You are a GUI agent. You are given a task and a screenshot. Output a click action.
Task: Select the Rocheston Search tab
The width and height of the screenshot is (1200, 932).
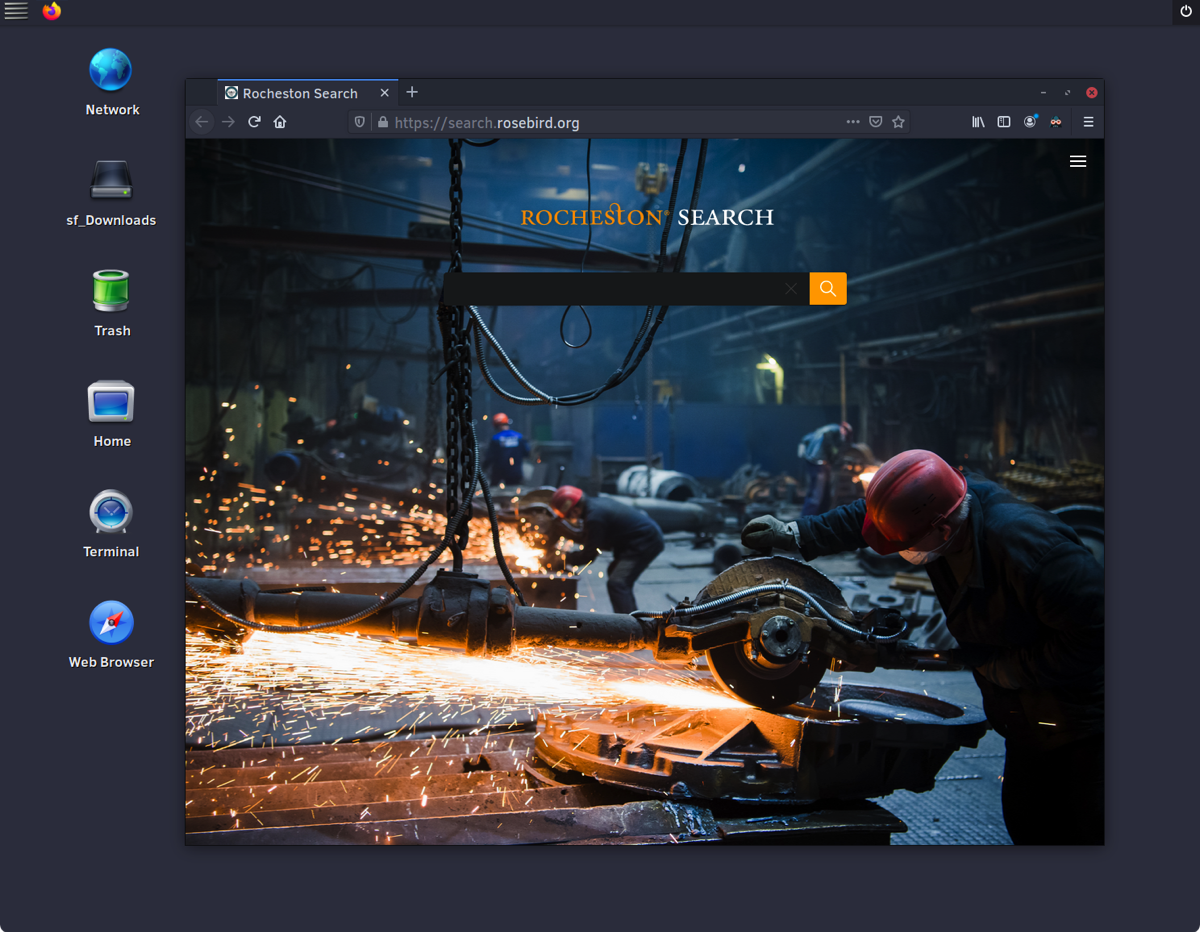(300, 93)
